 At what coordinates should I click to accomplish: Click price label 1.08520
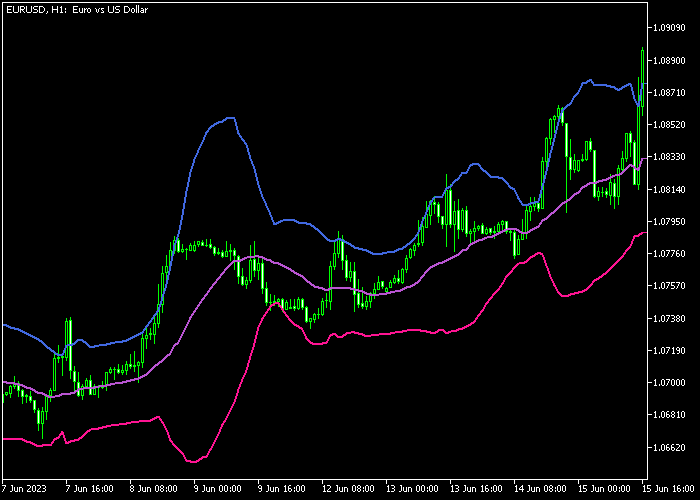click(x=669, y=125)
